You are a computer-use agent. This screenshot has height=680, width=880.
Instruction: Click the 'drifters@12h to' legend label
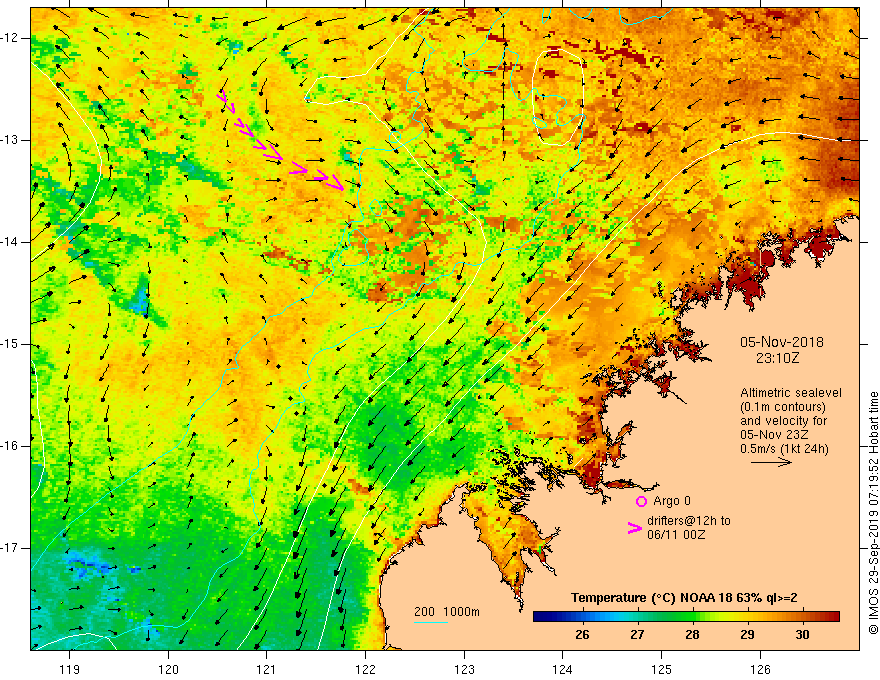point(689,521)
